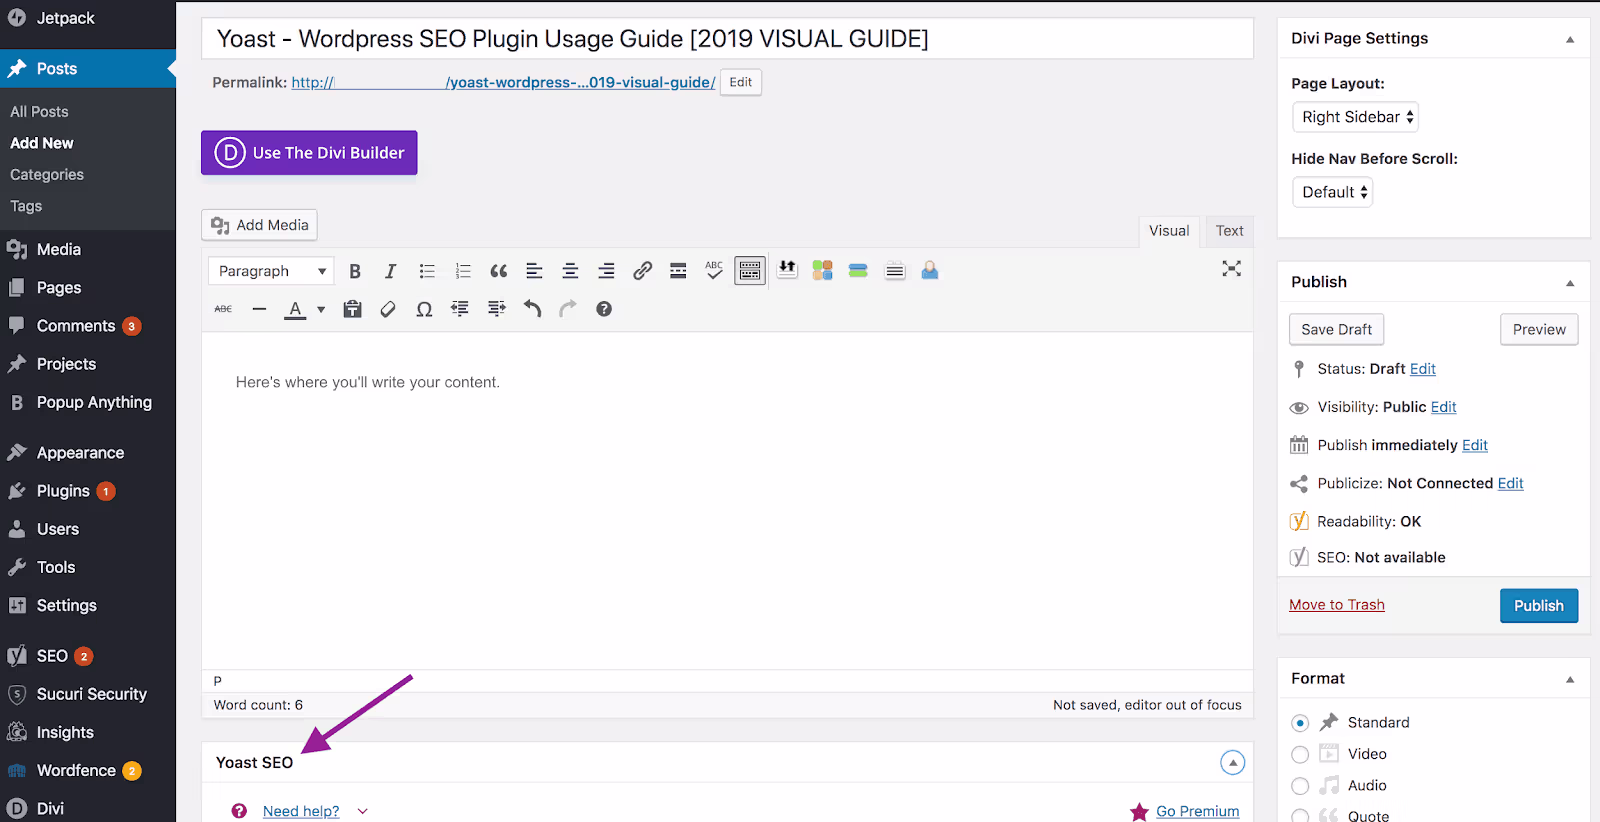This screenshot has height=822, width=1600.
Task: Select Standard post format
Action: (1300, 723)
